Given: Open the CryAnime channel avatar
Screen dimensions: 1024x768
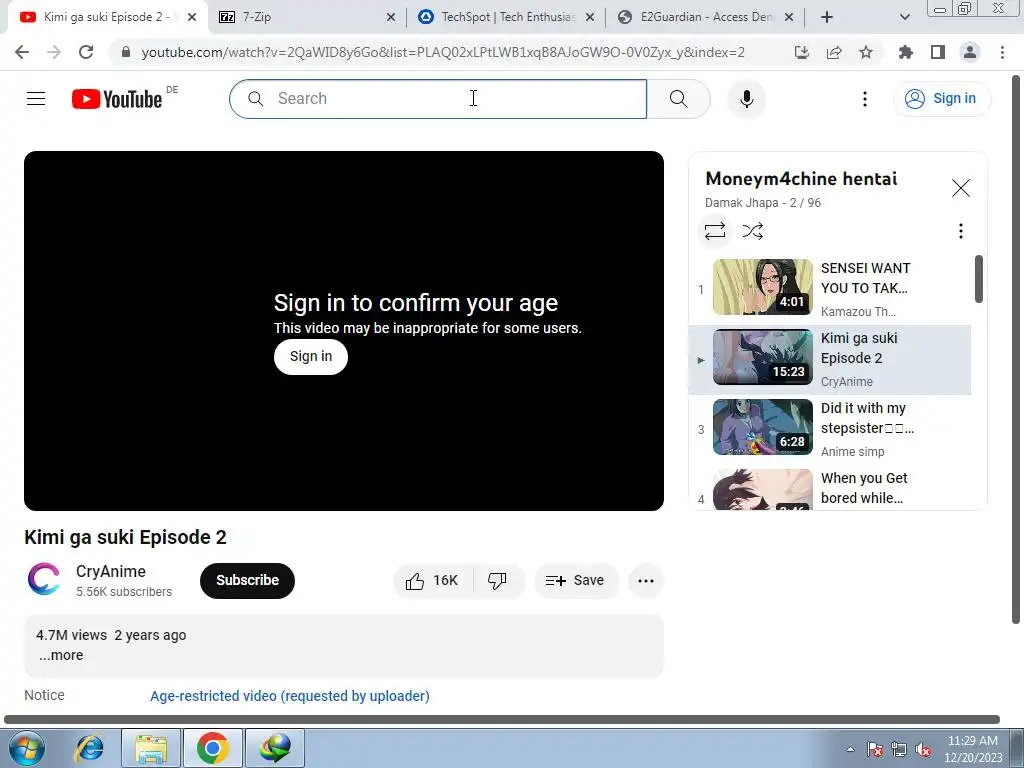Looking at the screenshot, I should (x=44, y=579).
